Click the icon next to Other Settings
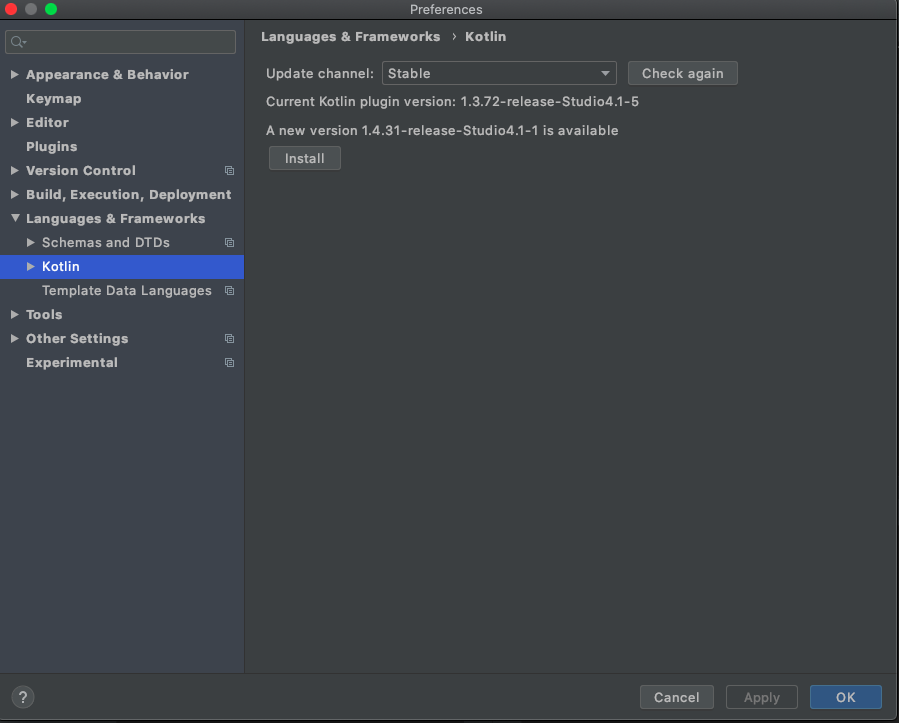The width and height of the screenshot is (899, 723). [229, 338]
